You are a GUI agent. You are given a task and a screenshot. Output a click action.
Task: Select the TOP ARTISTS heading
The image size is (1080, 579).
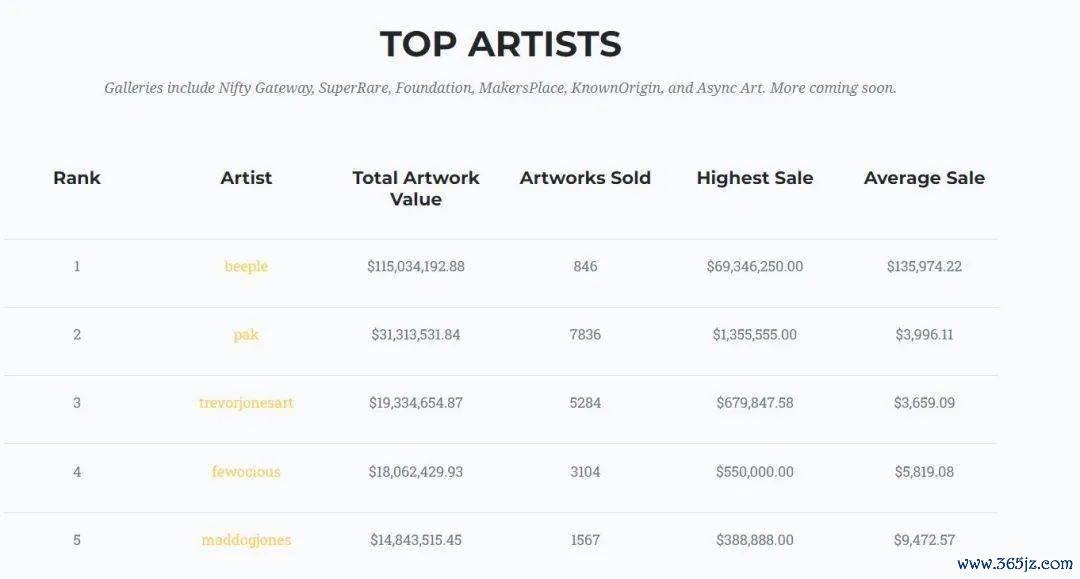[501, 44]
